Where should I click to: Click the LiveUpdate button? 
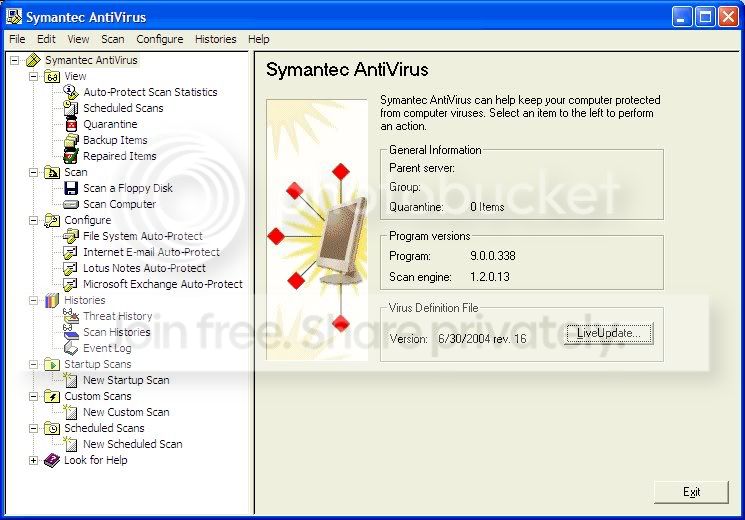[x=609, y=333]
